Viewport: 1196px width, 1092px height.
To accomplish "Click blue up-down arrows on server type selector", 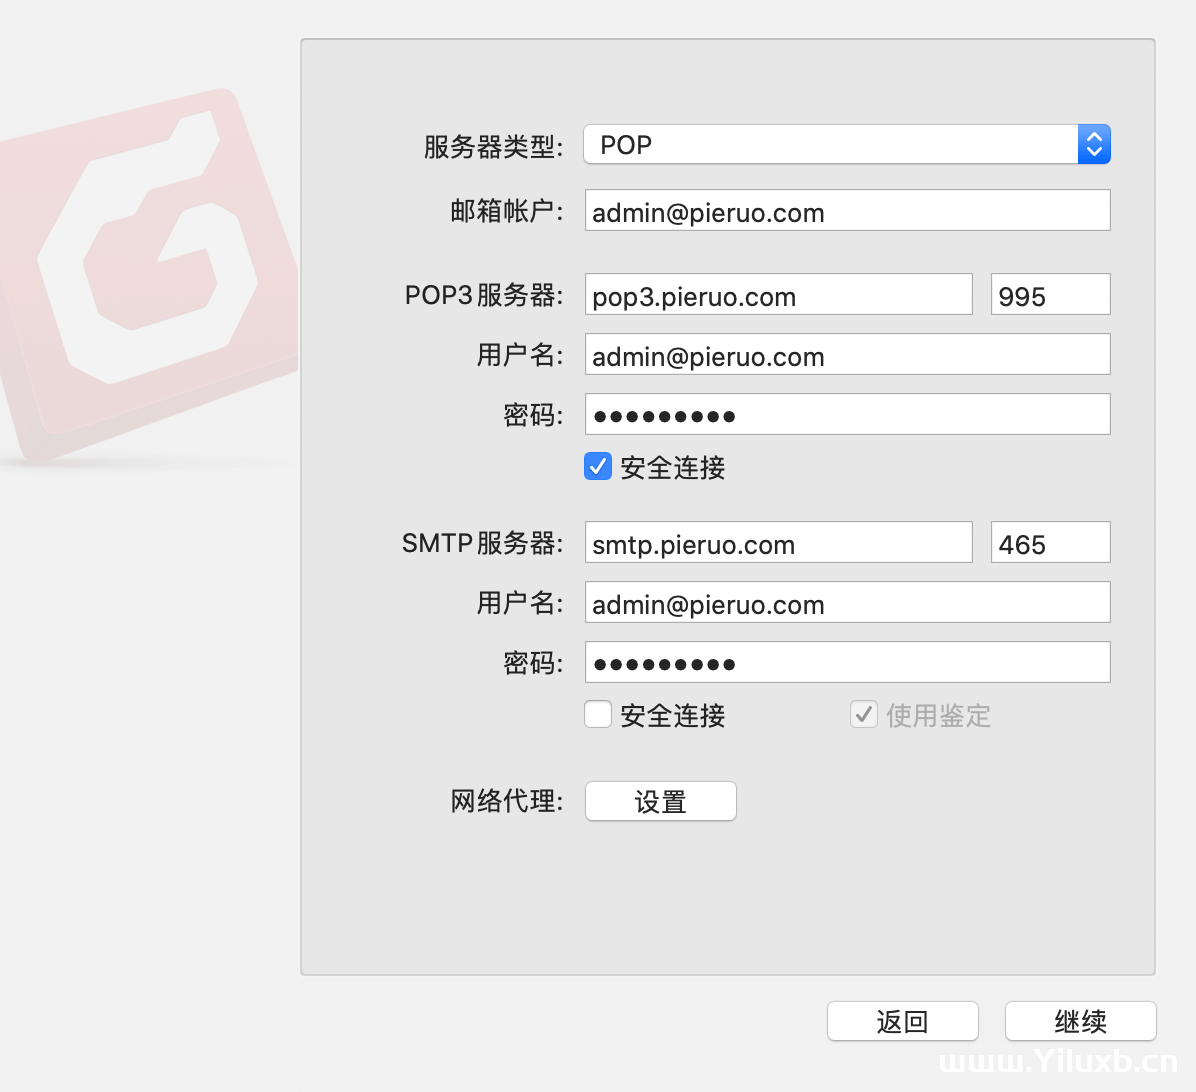I will click(1094, 145).
